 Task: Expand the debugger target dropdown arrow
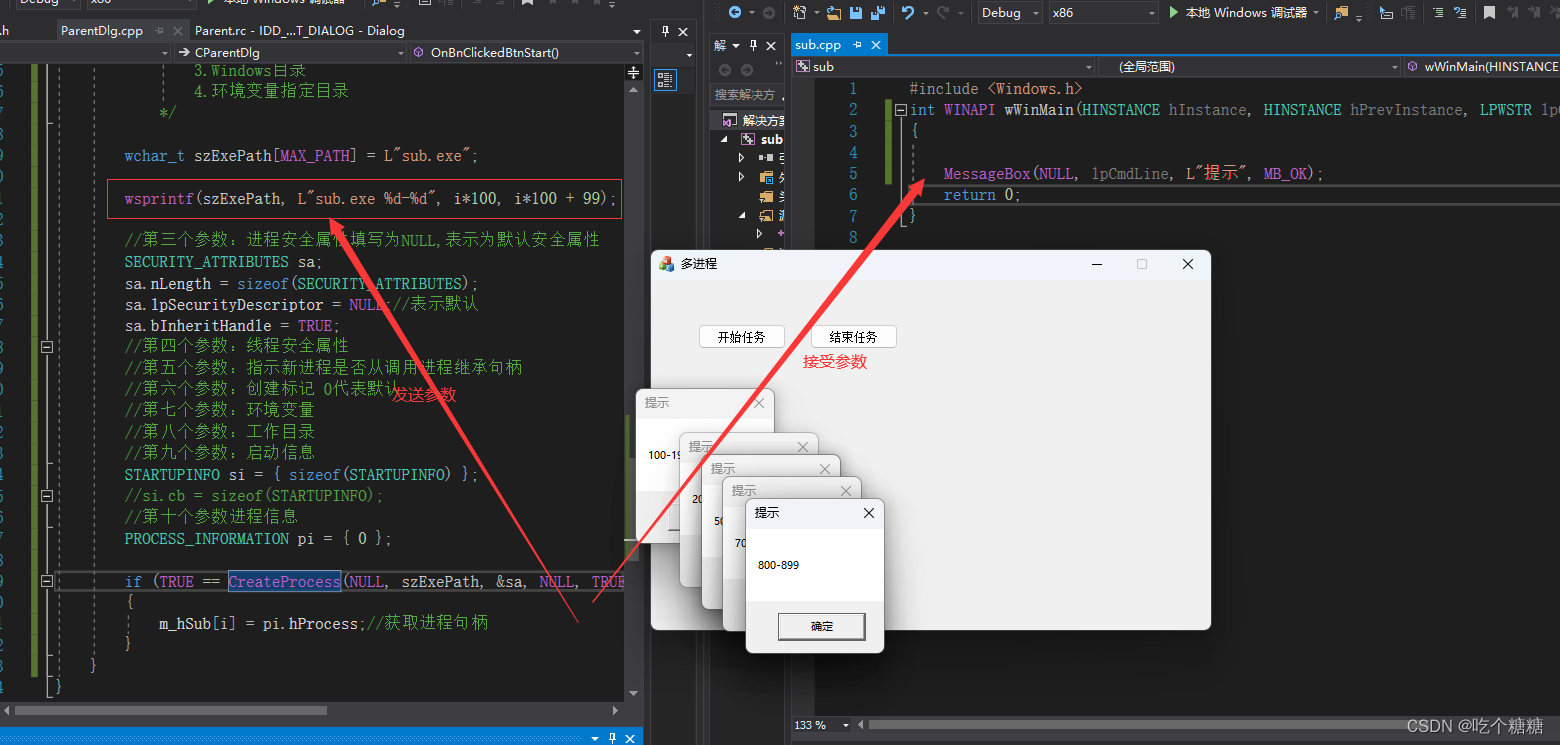1316,13
